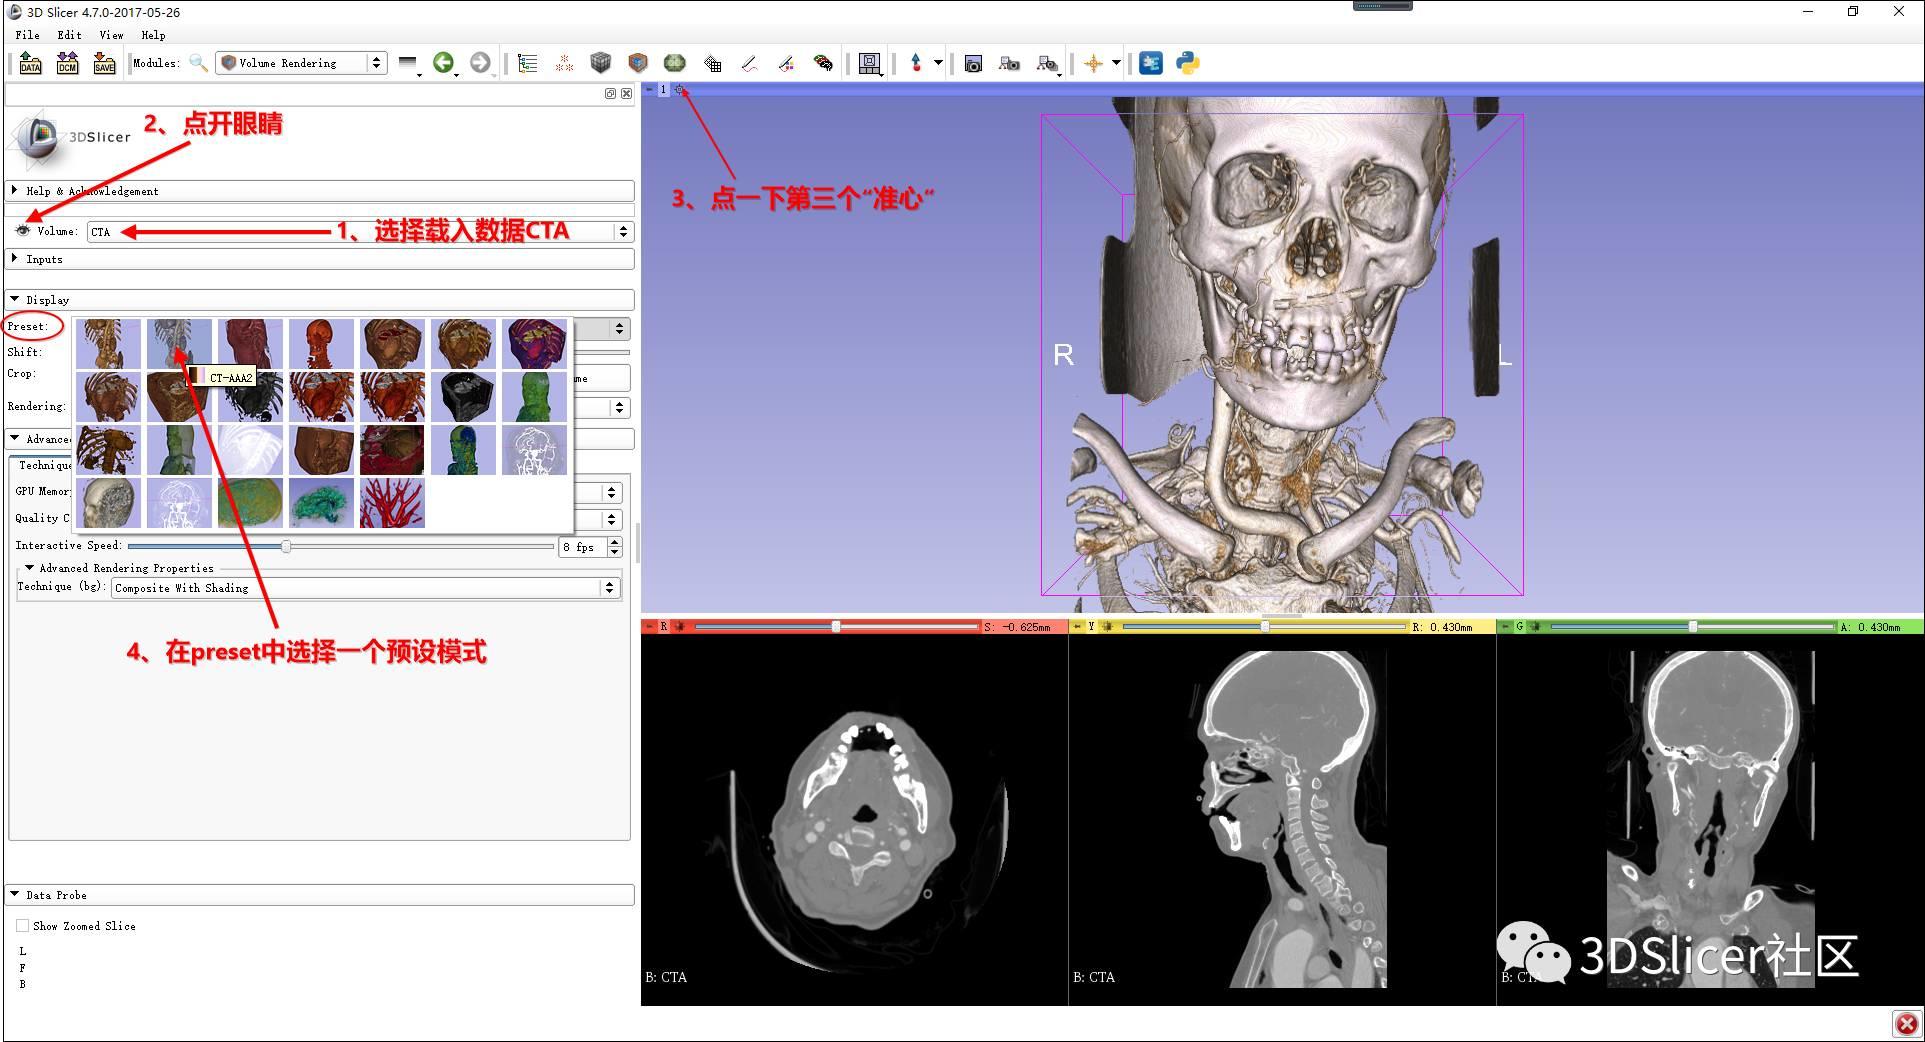Image resolution: width=1925 pixels, height=1042 pixels.
Task: Close the module panel with X button
Action: [626, 93]
